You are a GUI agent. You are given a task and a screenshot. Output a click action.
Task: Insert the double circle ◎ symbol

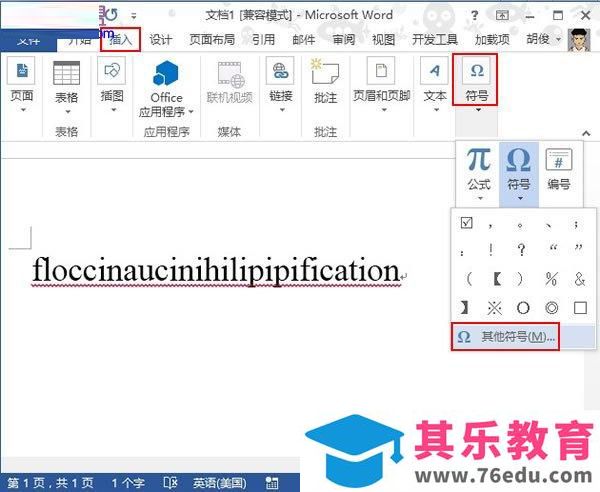coord(551,308)
